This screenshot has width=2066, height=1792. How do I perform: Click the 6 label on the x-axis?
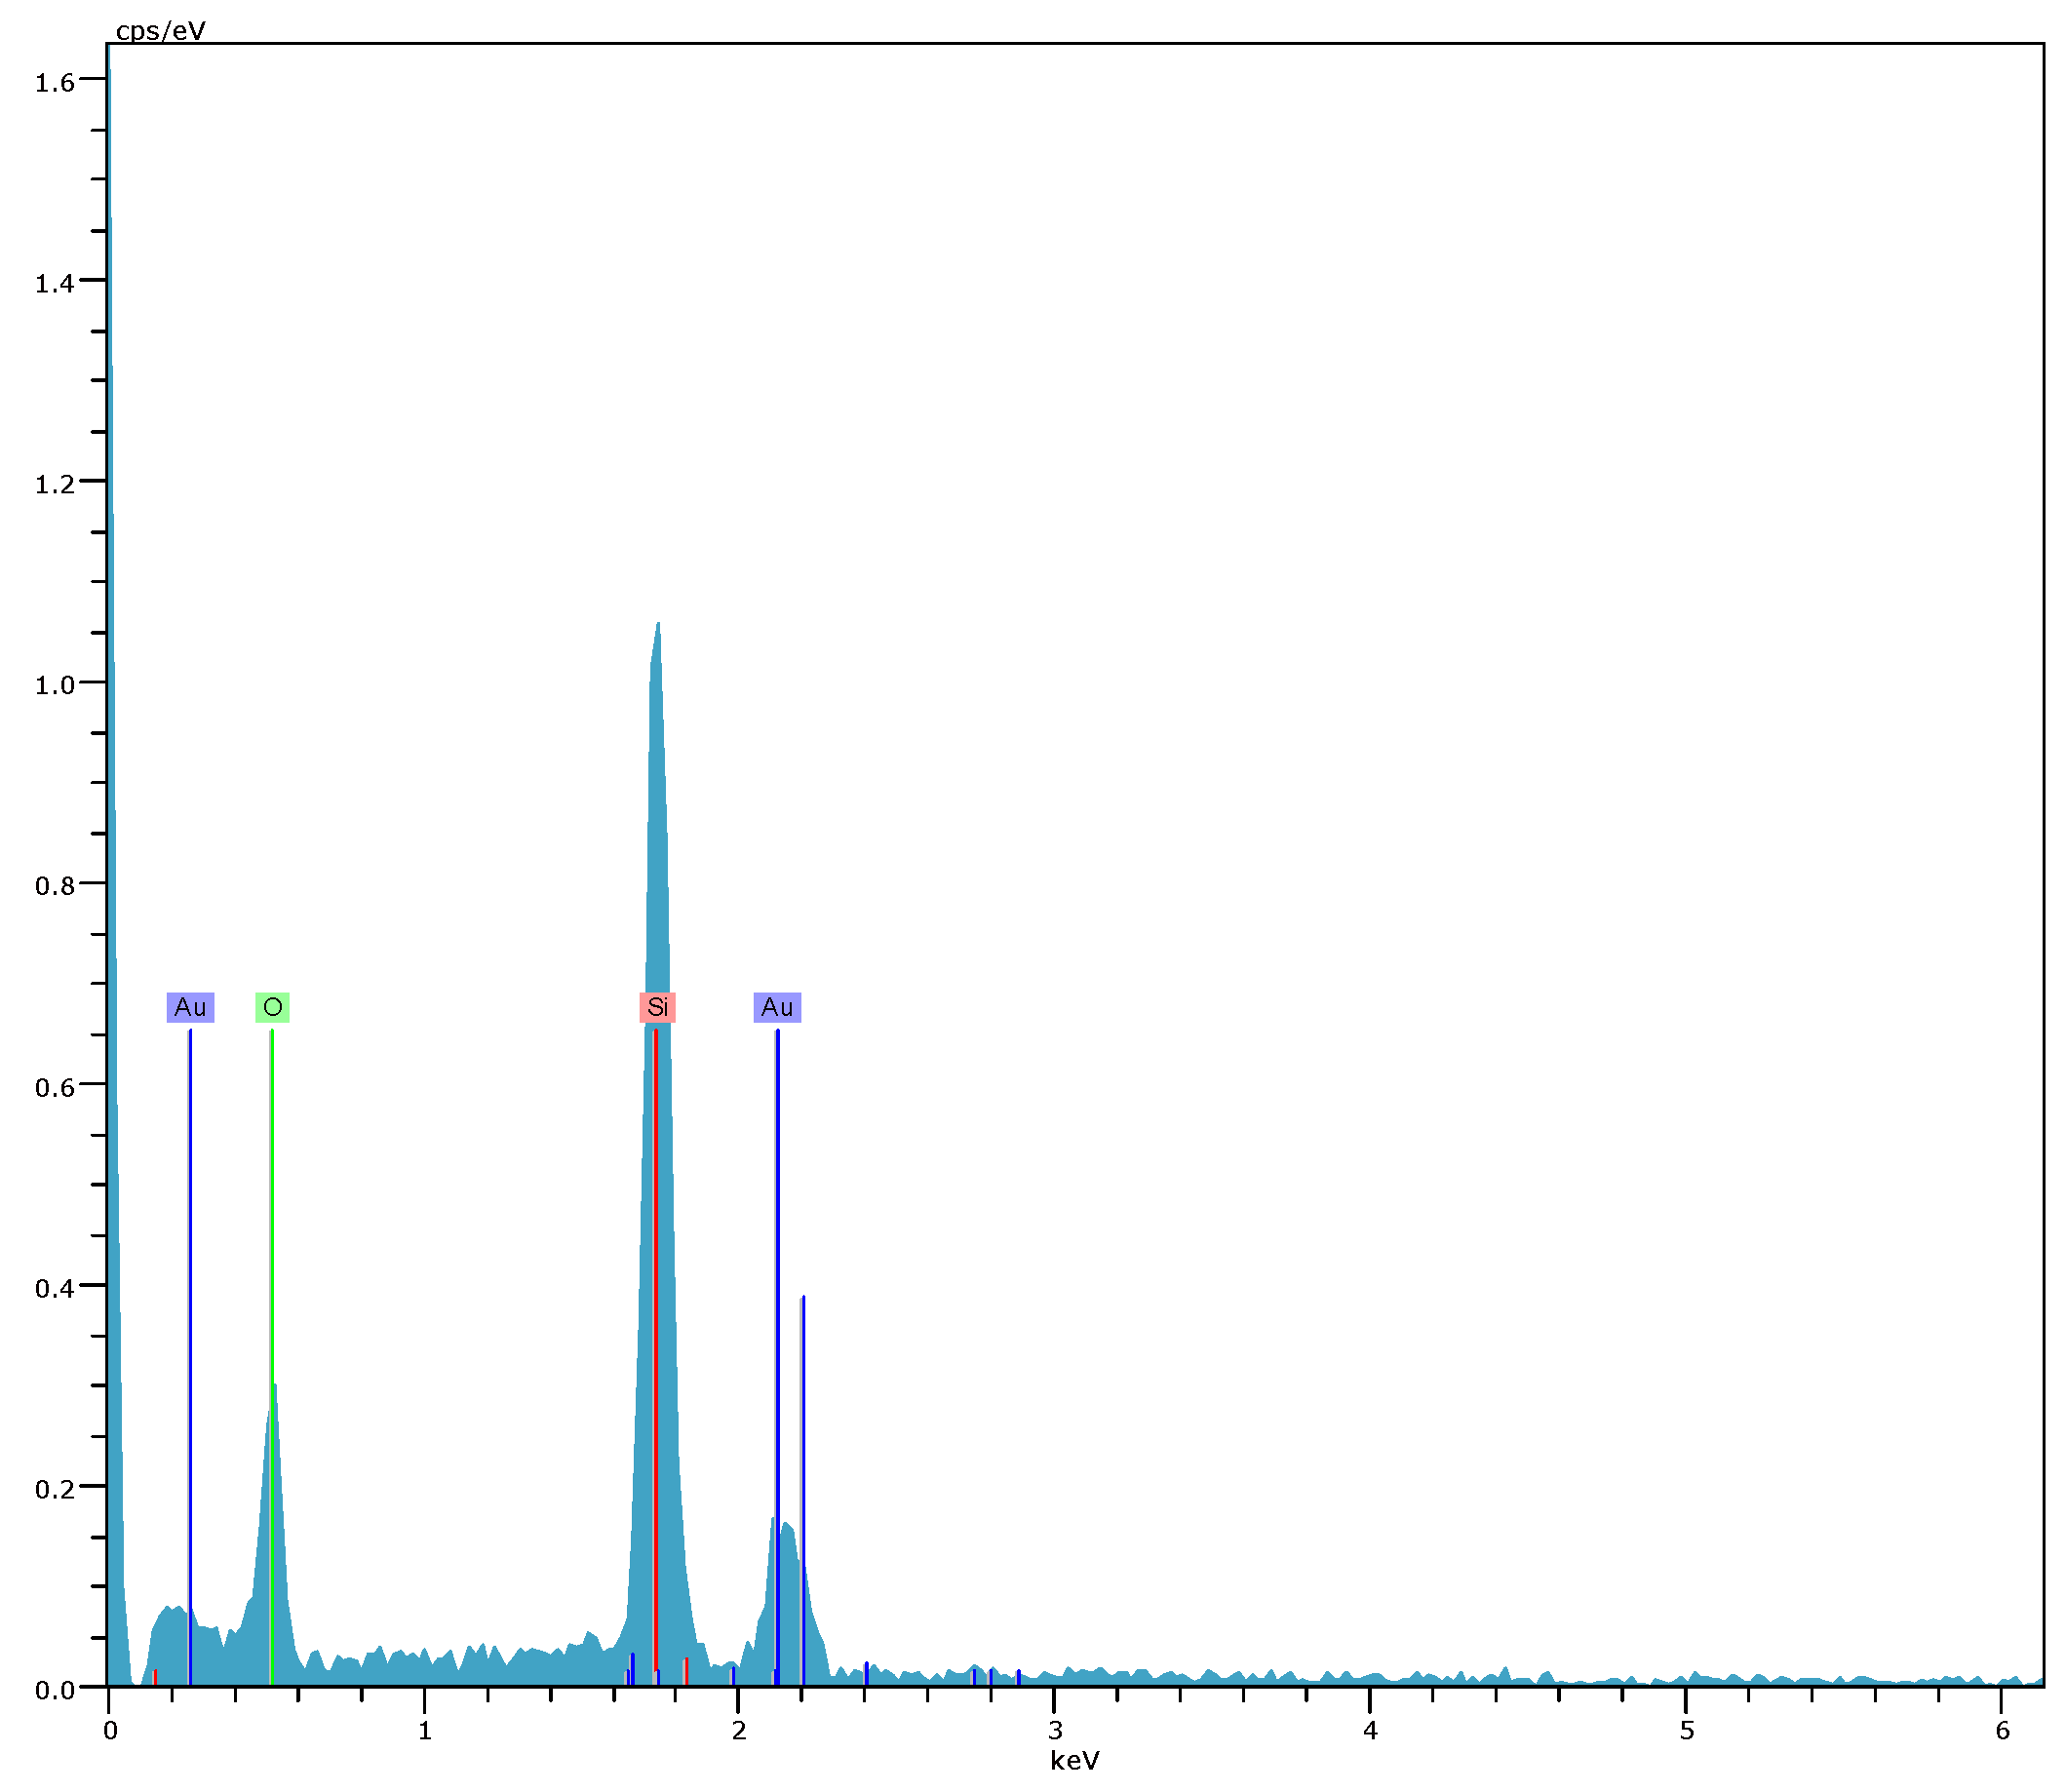(x=2002, y=1731)
